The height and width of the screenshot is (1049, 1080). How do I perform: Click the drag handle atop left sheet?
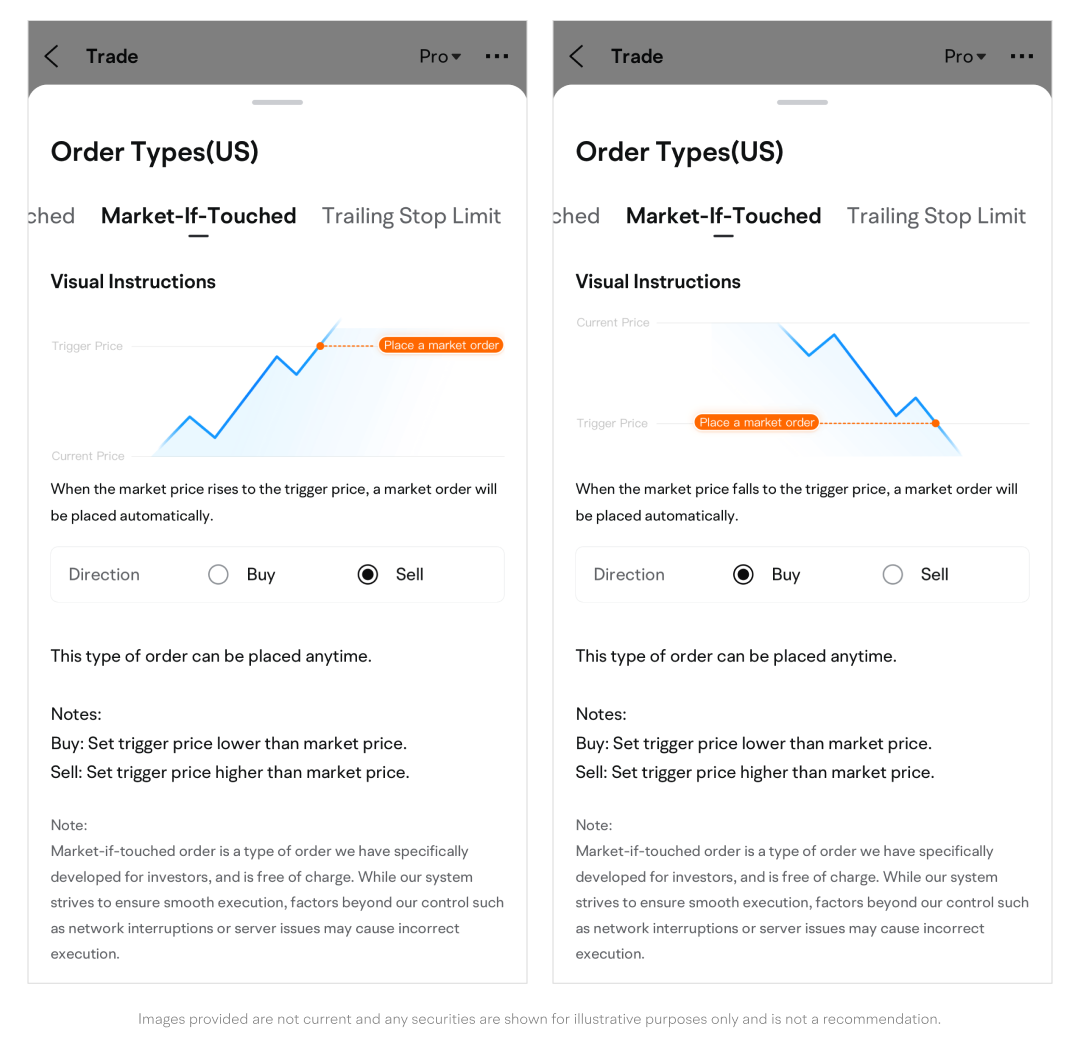tap(277, 102)
